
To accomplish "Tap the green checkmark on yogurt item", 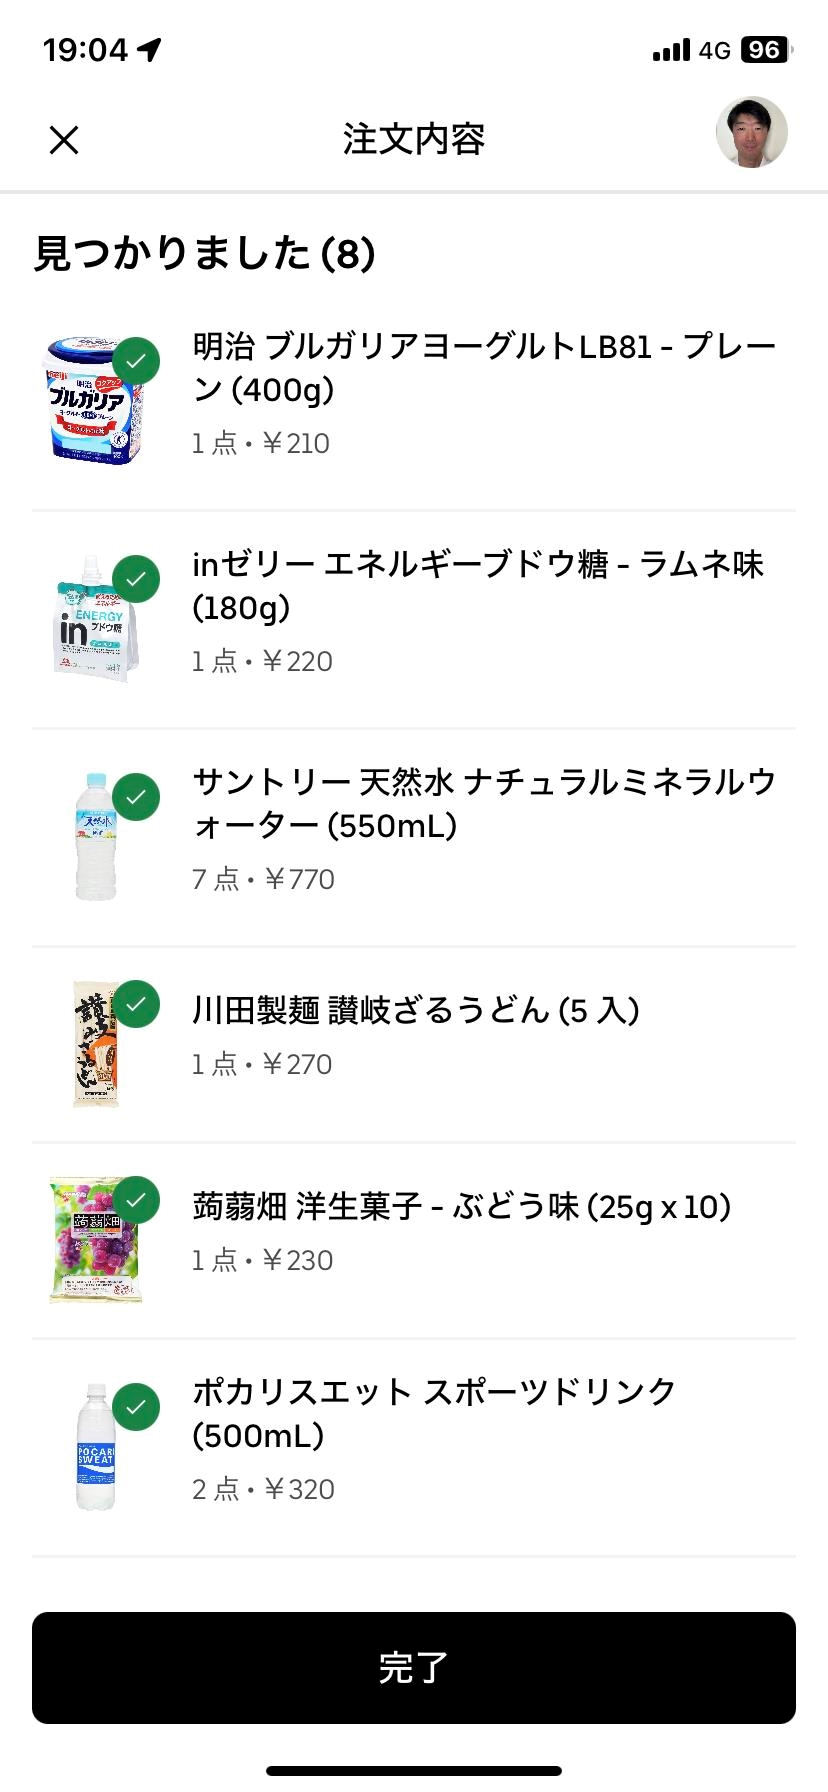I will pos(137,361).
